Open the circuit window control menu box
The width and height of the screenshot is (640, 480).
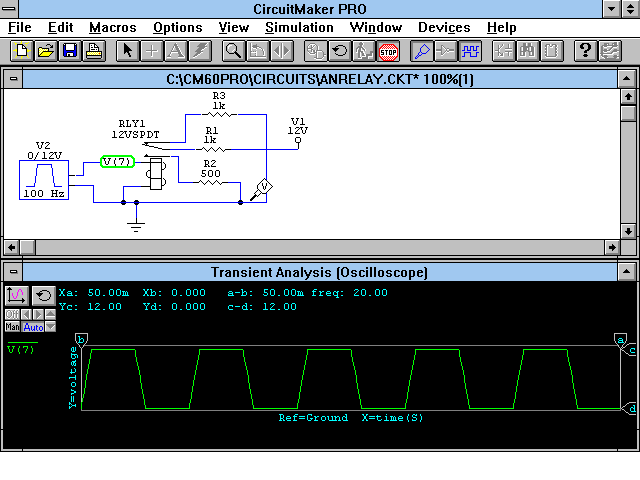point(13,79)
